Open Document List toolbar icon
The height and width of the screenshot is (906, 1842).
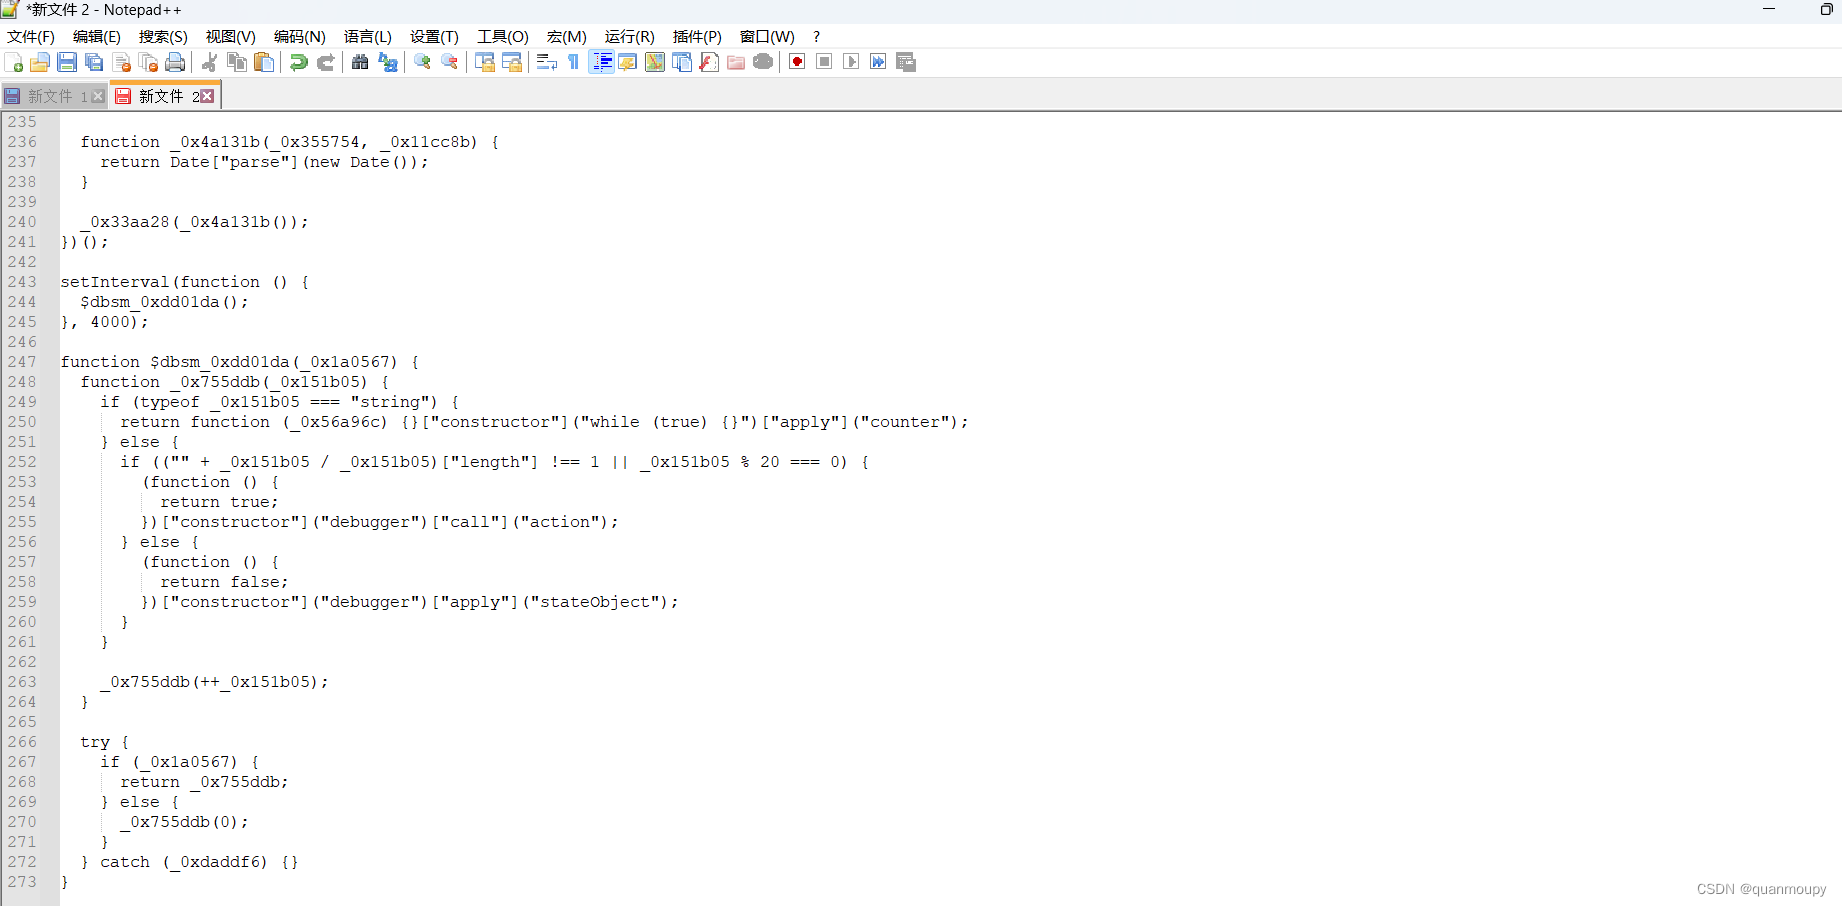[x=682, y=62]
